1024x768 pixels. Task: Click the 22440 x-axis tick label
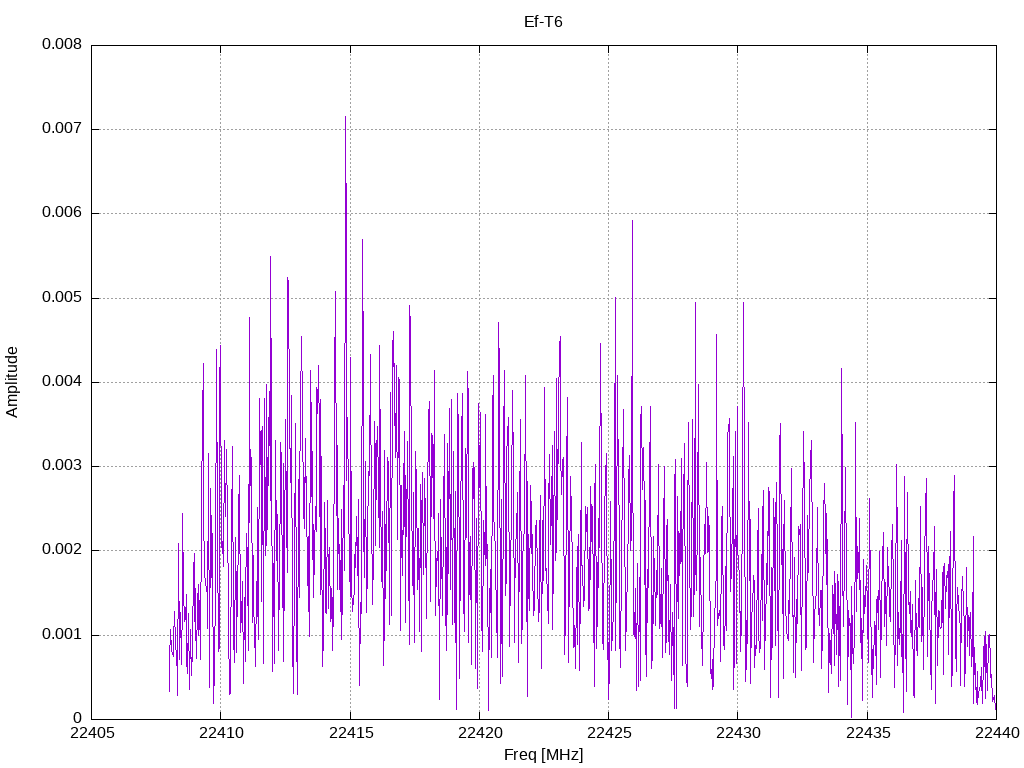(x=997, y=733)
